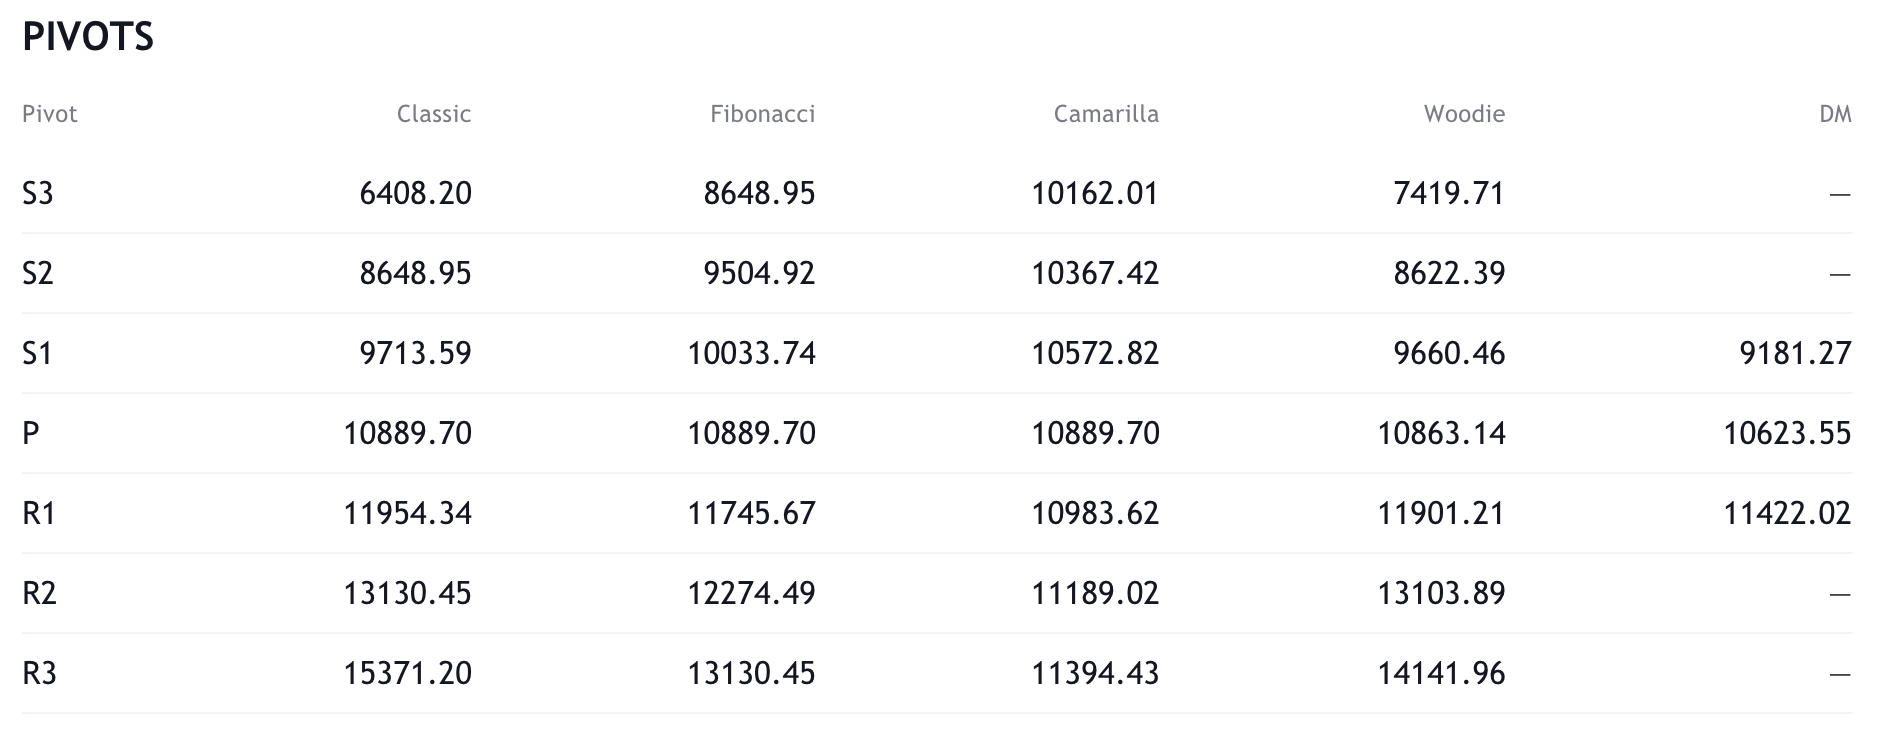Click the PIVOTS section heading
Screen dimensions: 1896x738
coord(88,37)
